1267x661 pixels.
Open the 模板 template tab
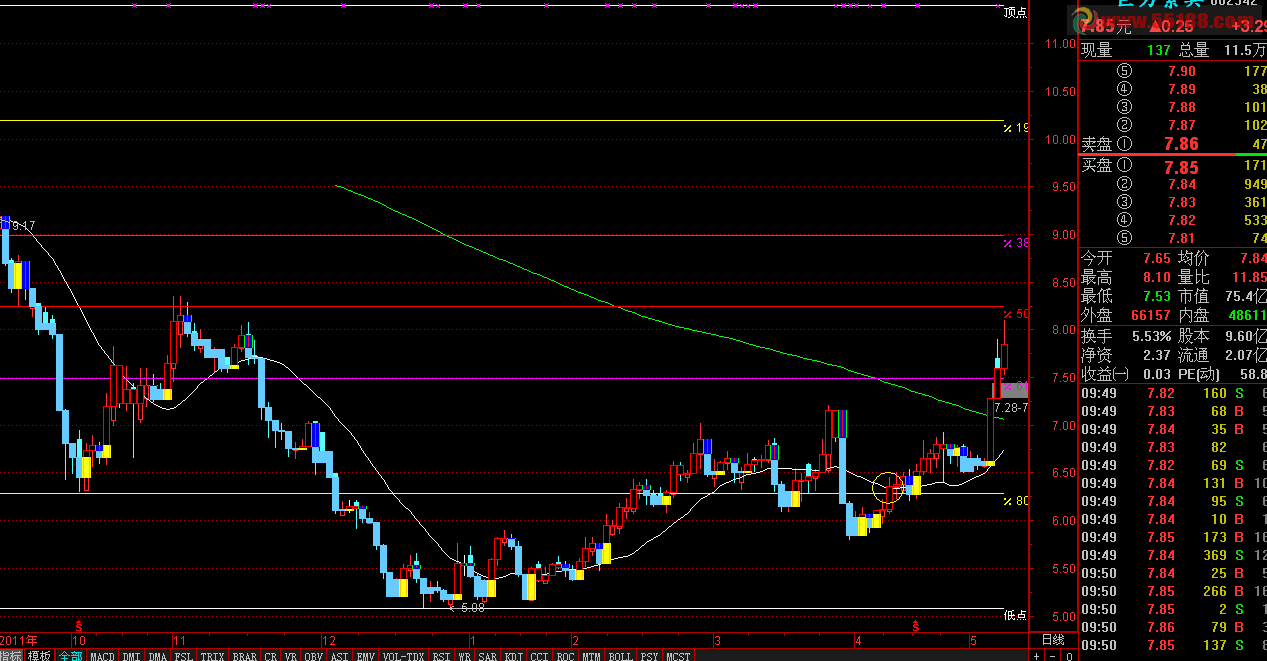39,656
